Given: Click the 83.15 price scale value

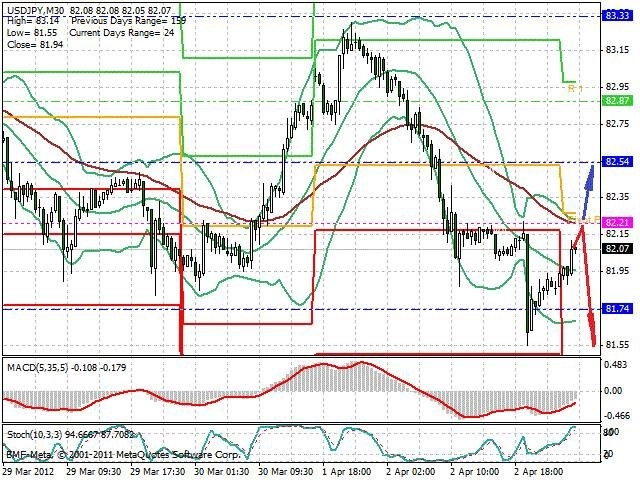Looking at the screenshot, I should tap(617, 50).
